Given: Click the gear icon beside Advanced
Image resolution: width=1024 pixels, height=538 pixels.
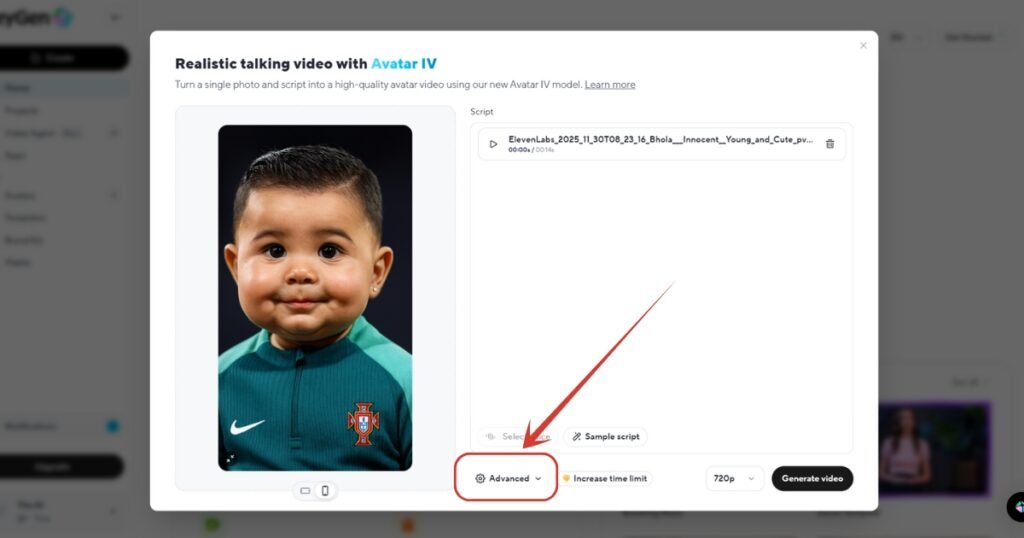Looking at the screenshot, I should pyautogui.click(x=480, y=479).
